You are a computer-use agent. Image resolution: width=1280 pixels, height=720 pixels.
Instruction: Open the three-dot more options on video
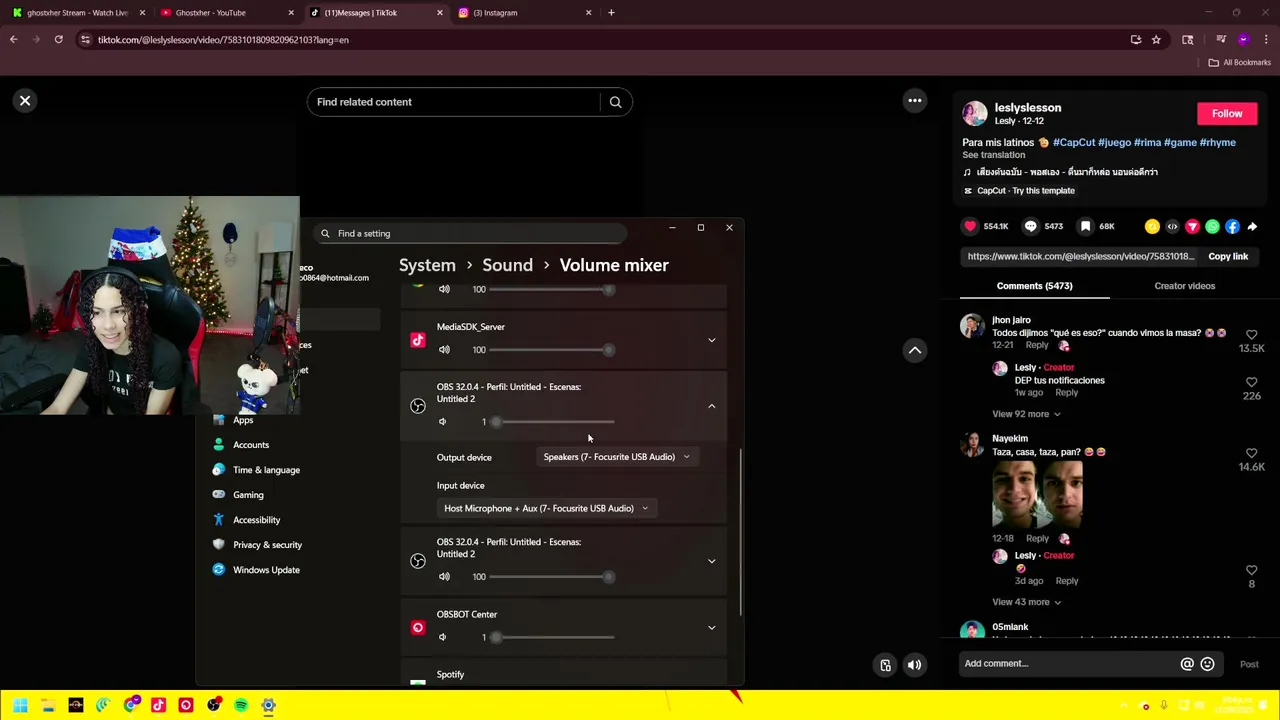[x=914, y=100]
